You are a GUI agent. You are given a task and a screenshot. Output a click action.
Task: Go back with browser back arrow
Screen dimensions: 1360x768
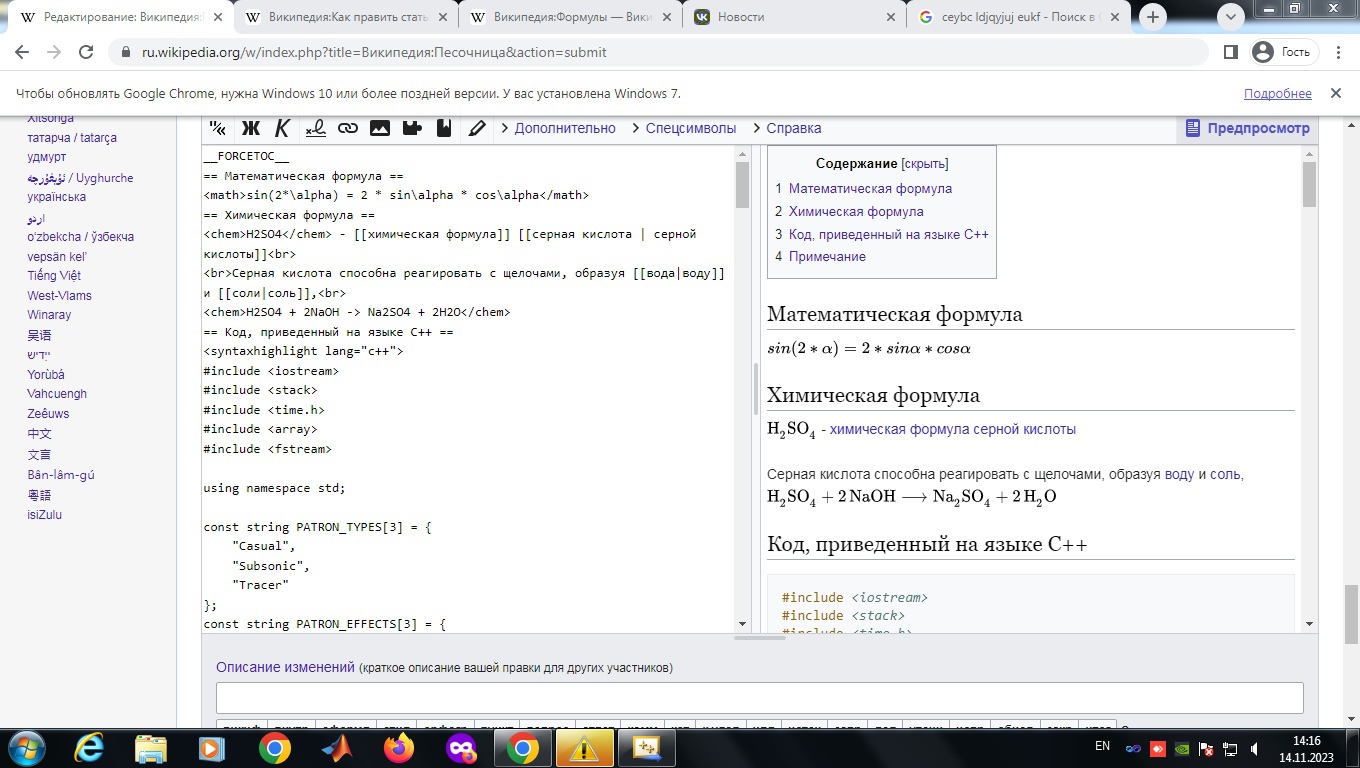pos(23,52)
